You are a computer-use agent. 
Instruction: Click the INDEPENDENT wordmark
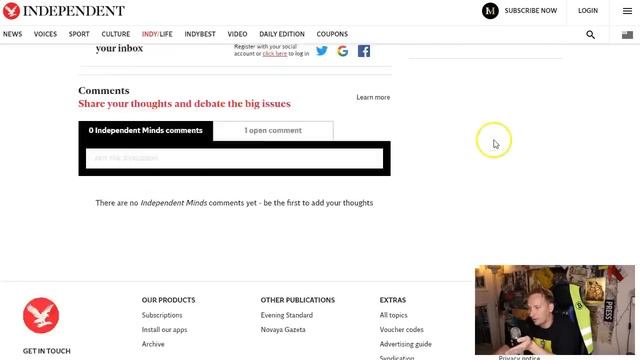tap(74, 11)
